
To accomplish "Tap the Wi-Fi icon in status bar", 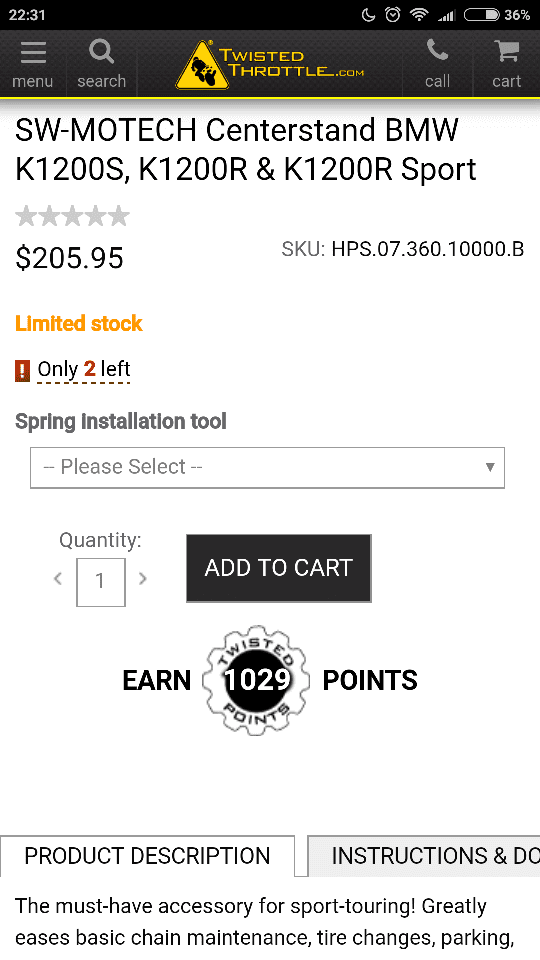I will (419, 15).
